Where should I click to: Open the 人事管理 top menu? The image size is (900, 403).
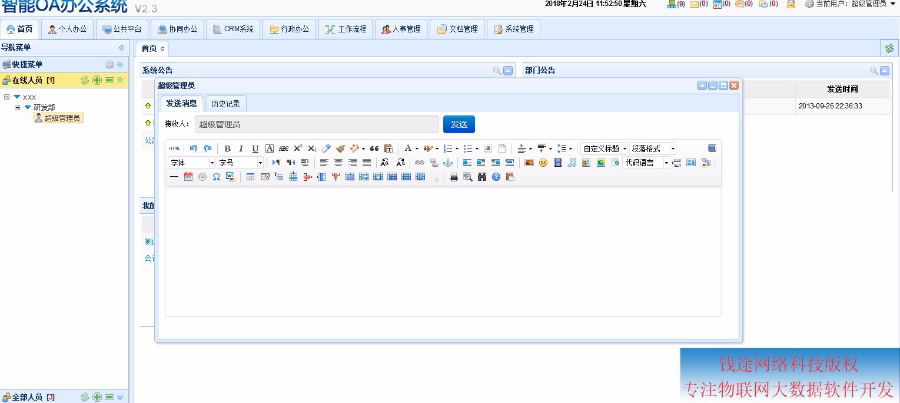(x=401, y=29)
